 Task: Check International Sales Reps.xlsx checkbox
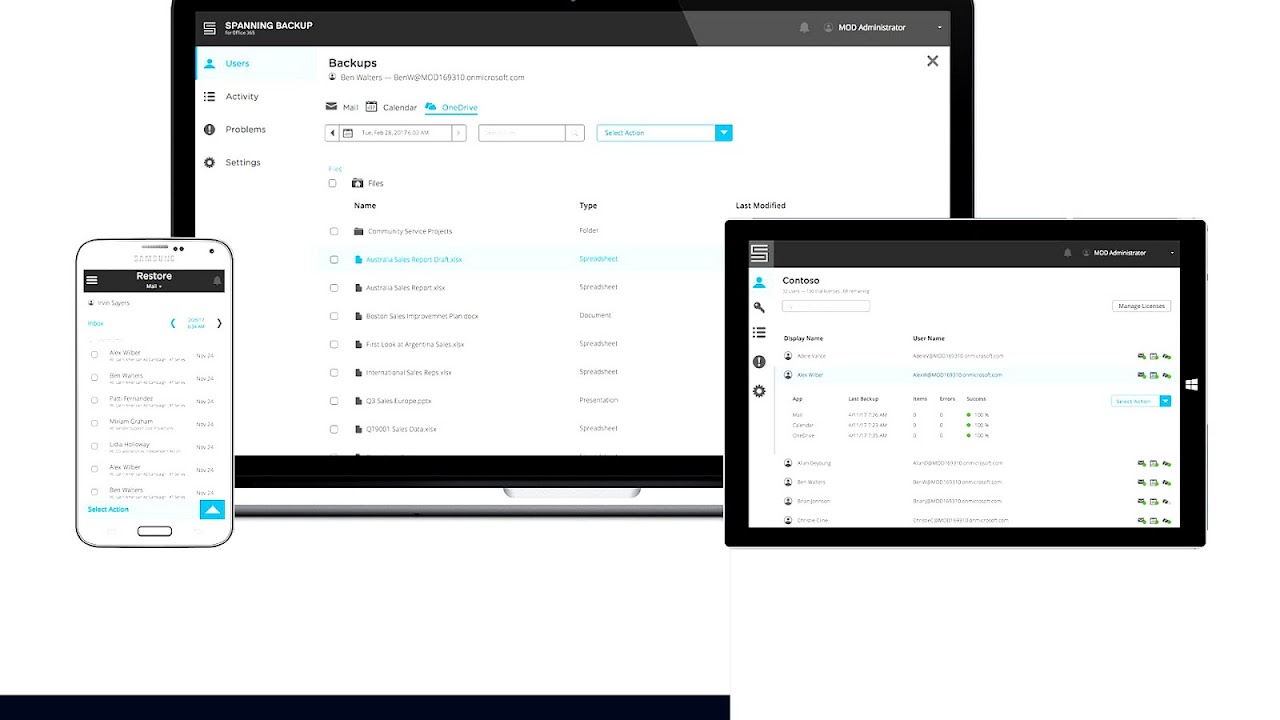pyautogui.click(x=334, y=372)
